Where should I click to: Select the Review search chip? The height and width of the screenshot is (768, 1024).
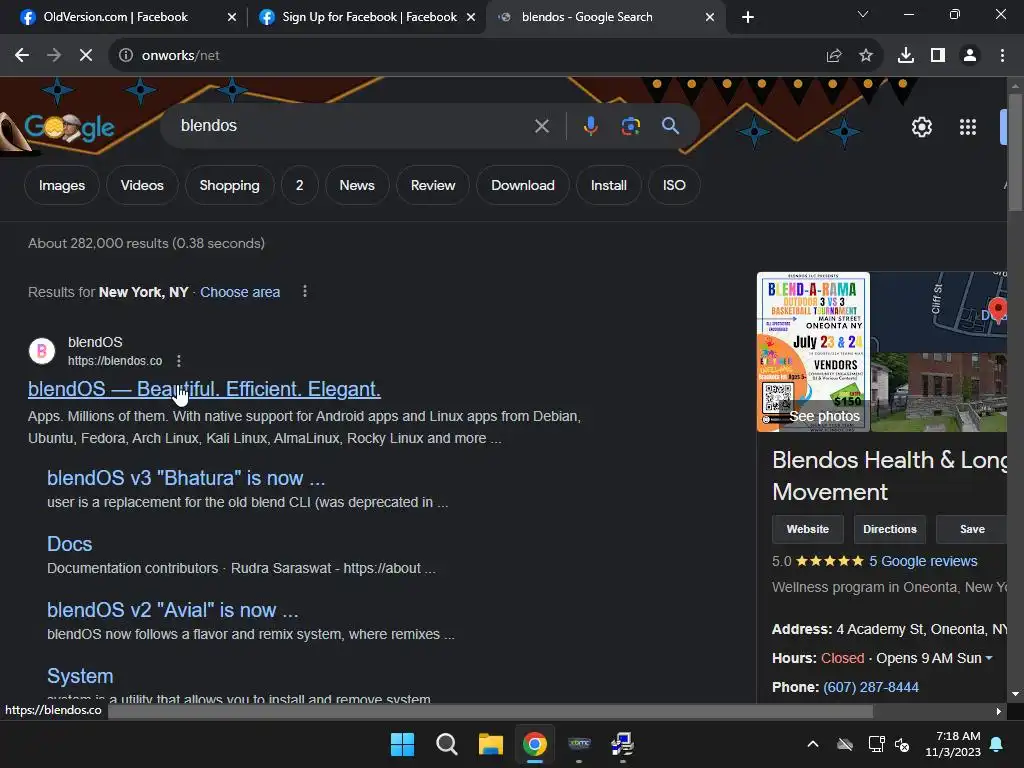coord(432,185)
